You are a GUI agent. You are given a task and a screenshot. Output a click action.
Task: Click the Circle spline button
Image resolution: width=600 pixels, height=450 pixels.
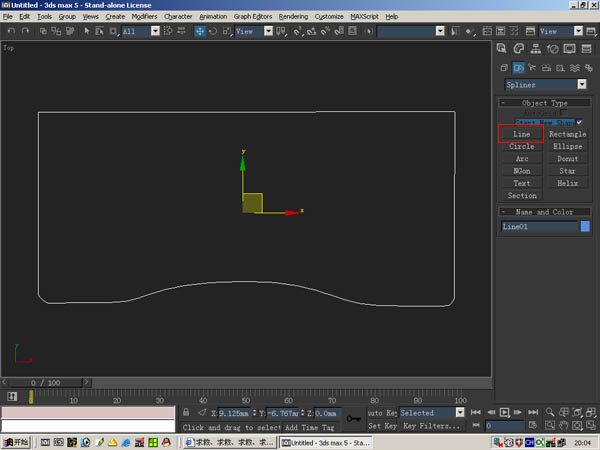point(522,146)
